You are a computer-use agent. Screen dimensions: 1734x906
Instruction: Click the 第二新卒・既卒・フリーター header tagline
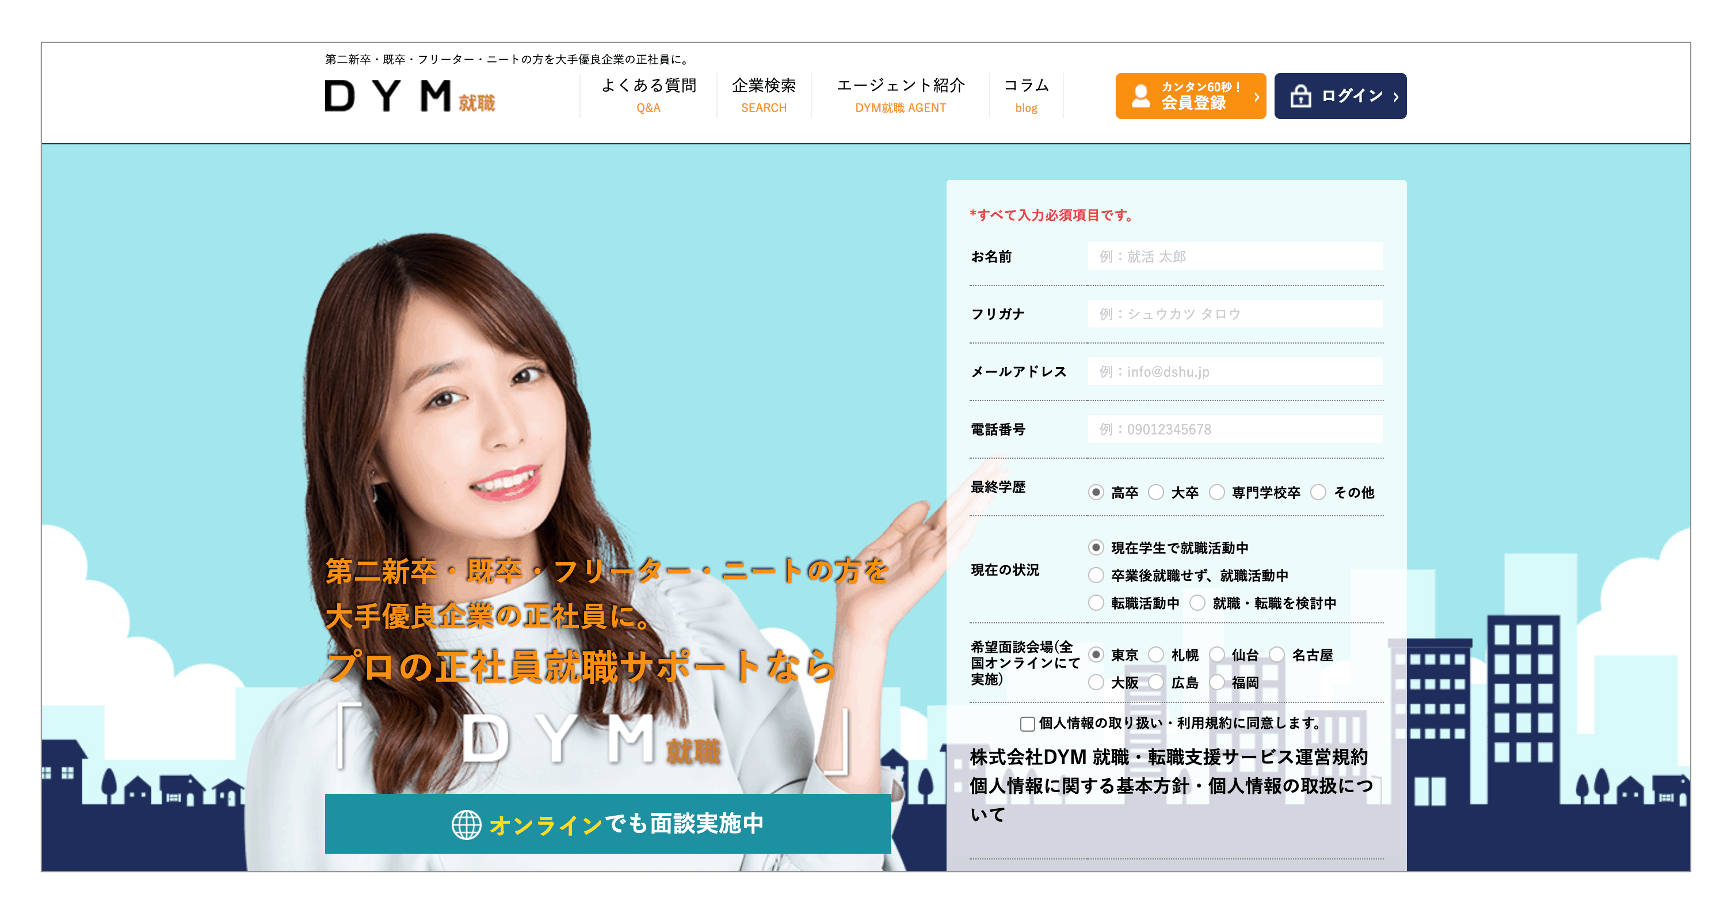(x=508, y=59)
